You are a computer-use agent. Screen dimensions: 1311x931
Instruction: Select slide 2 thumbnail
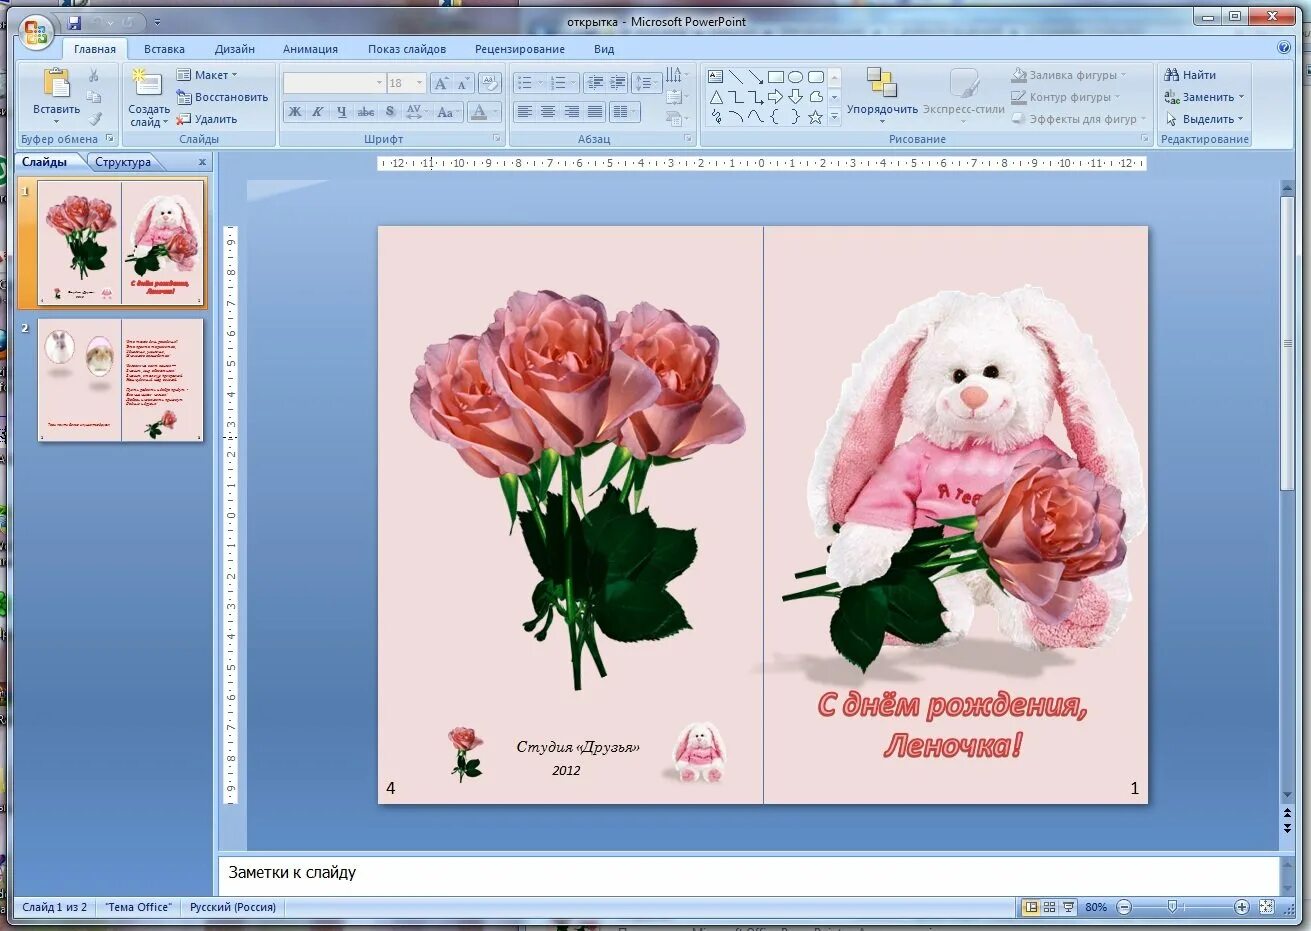[121, 380]
